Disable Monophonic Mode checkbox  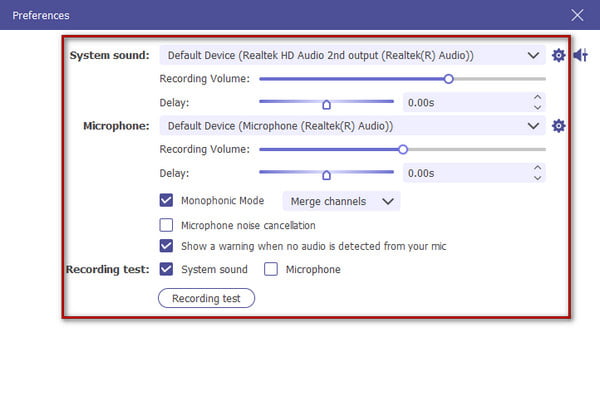click(166, 200)
